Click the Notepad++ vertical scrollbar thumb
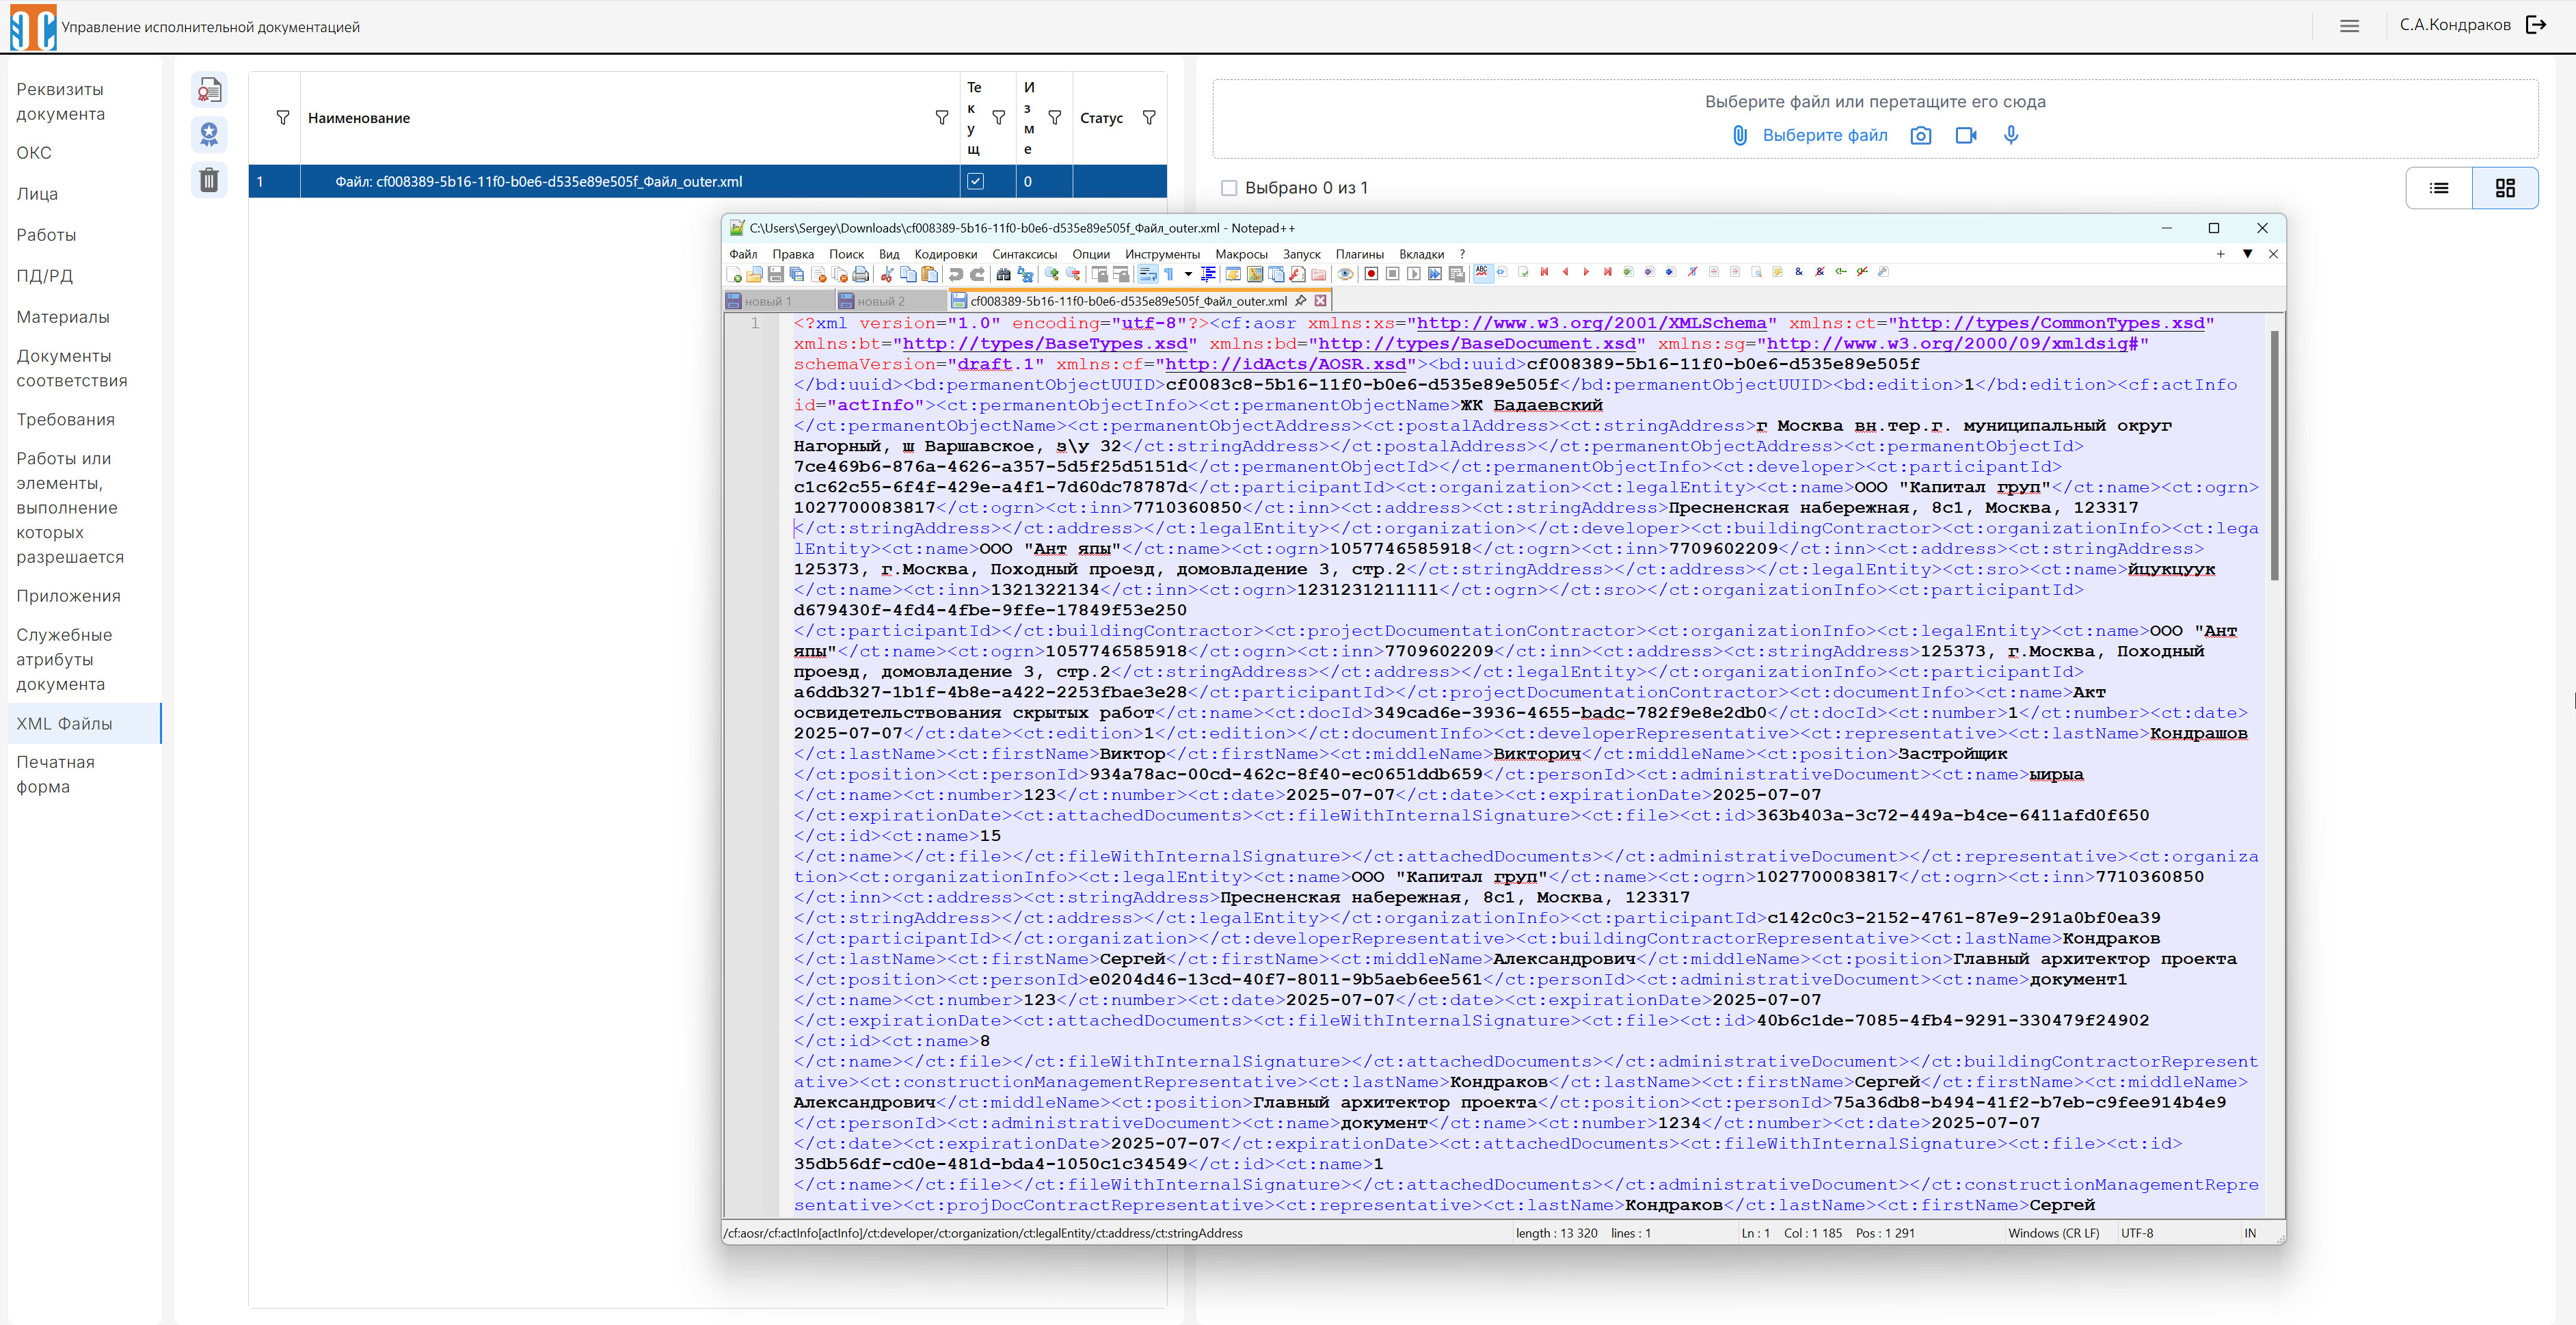2576x1325 pixels. coord(2274,455)
